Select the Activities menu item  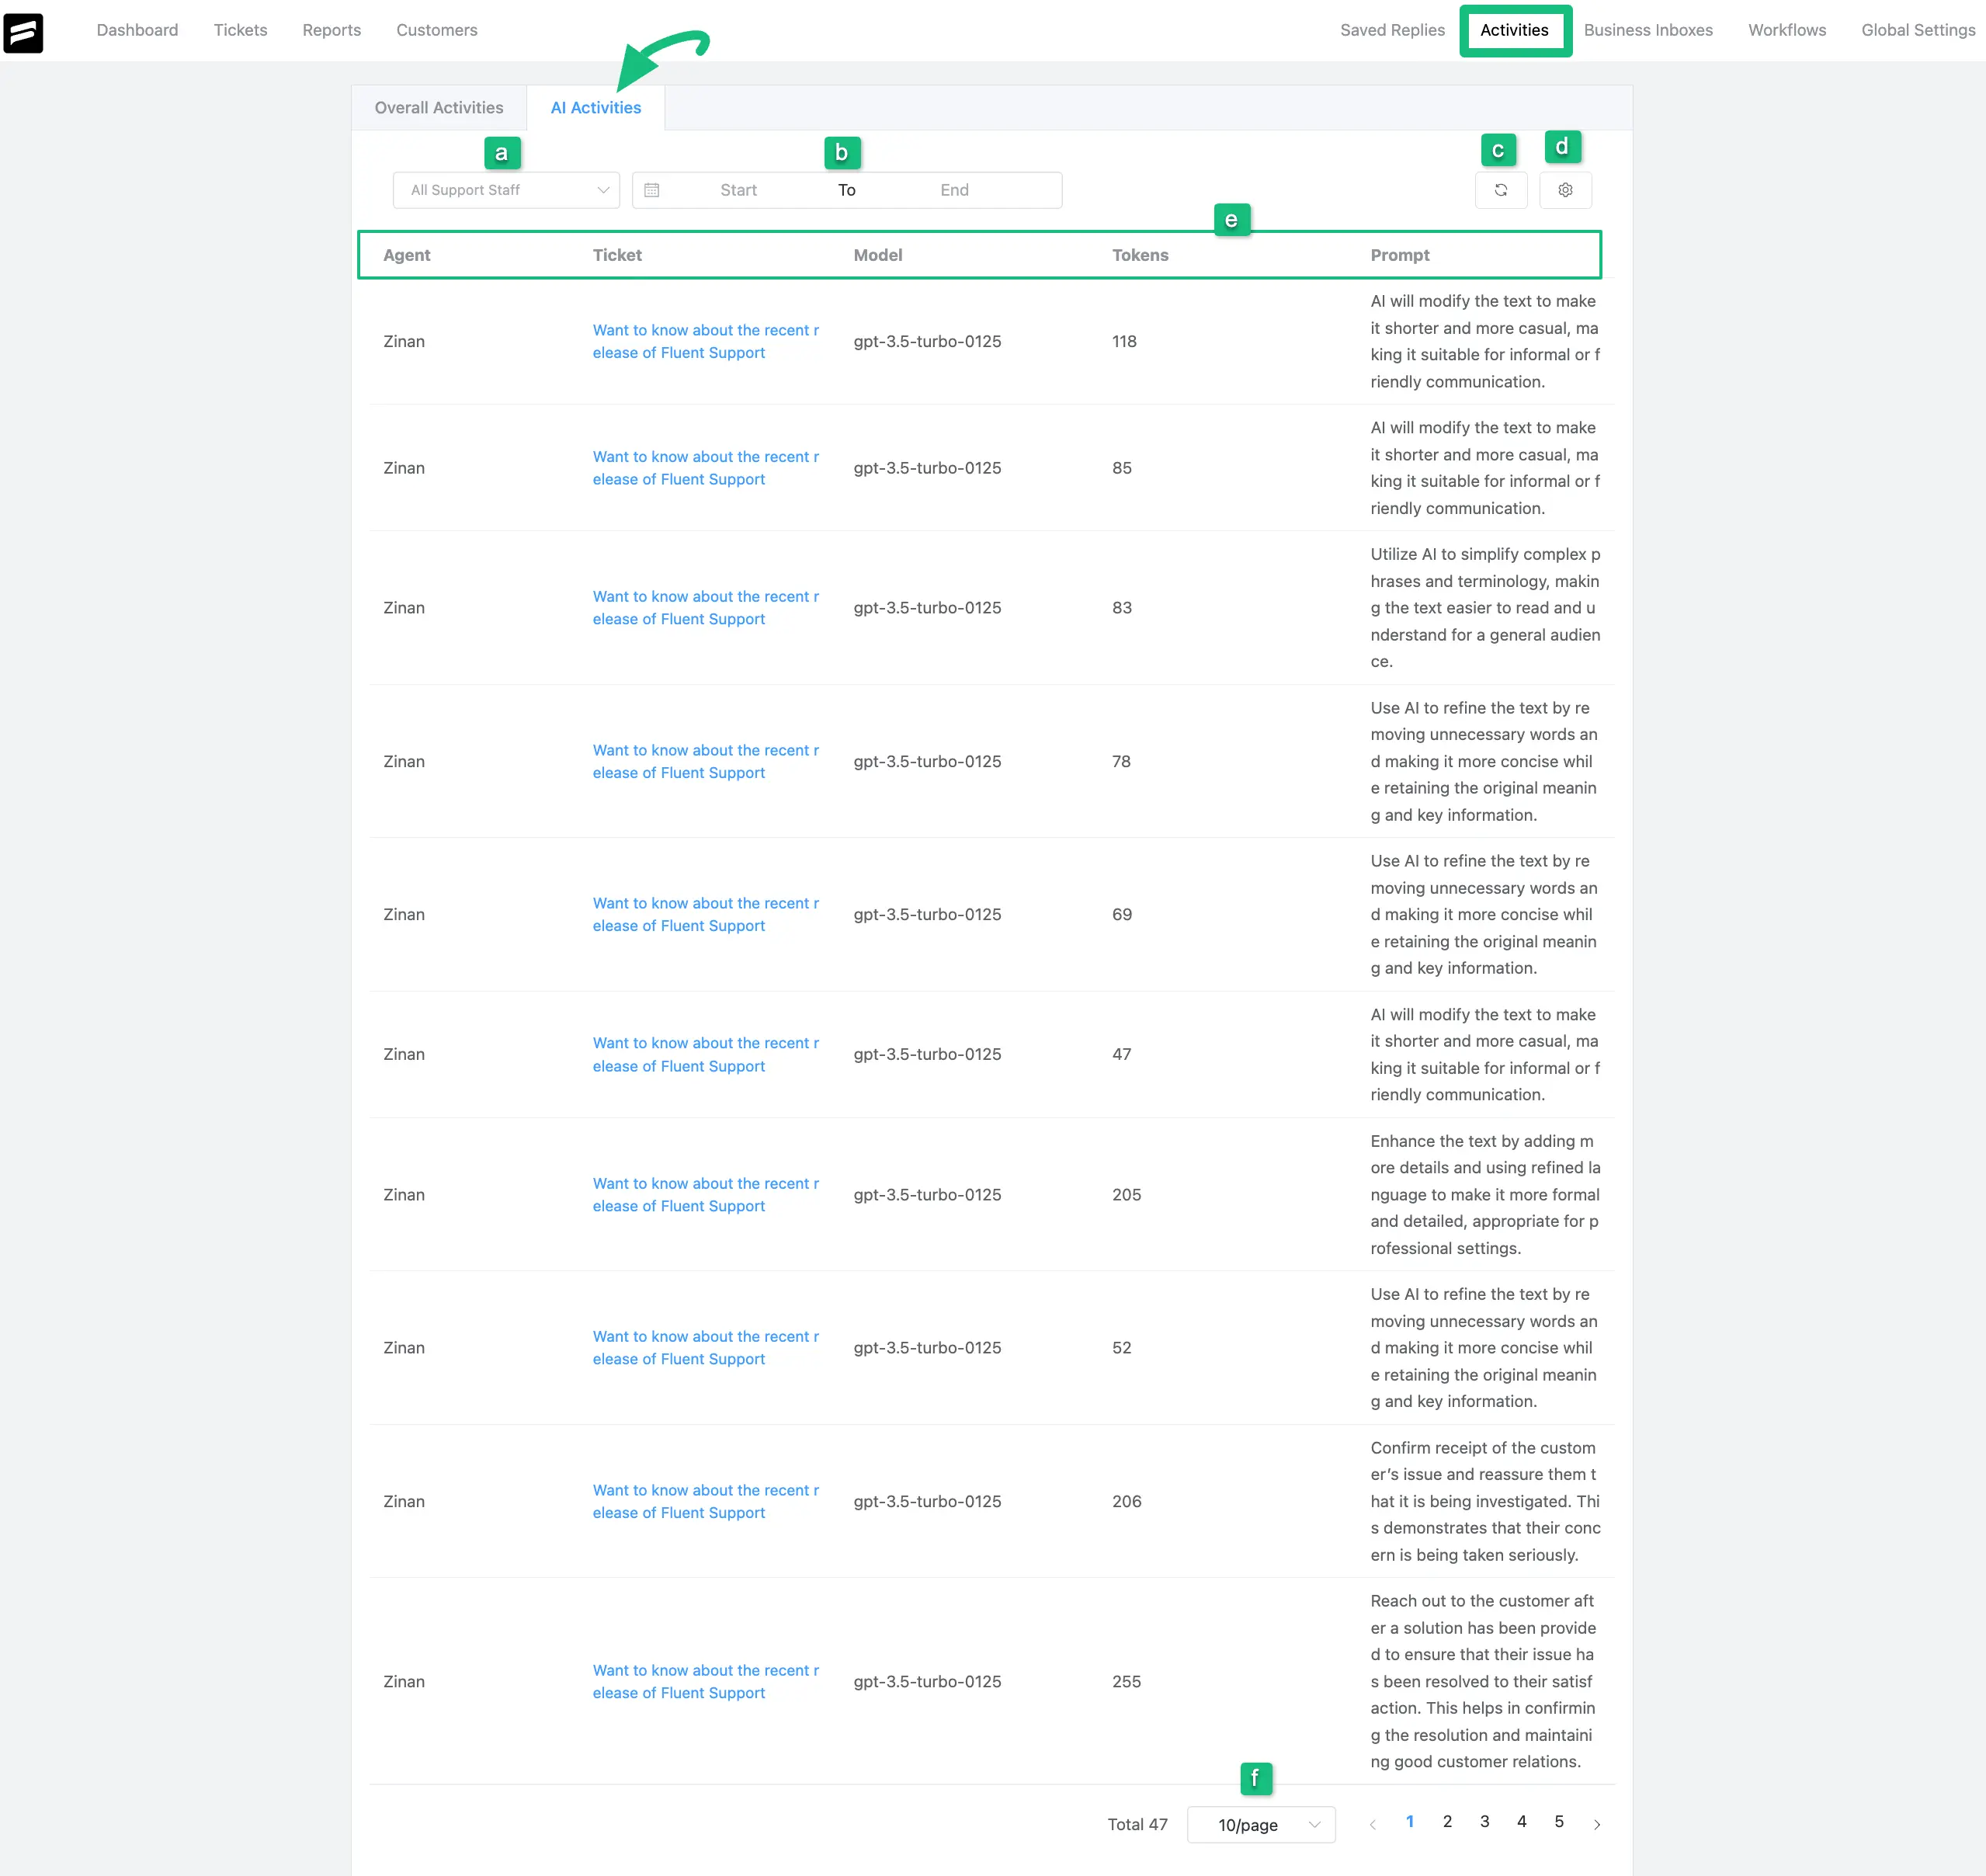[1514, 30]
